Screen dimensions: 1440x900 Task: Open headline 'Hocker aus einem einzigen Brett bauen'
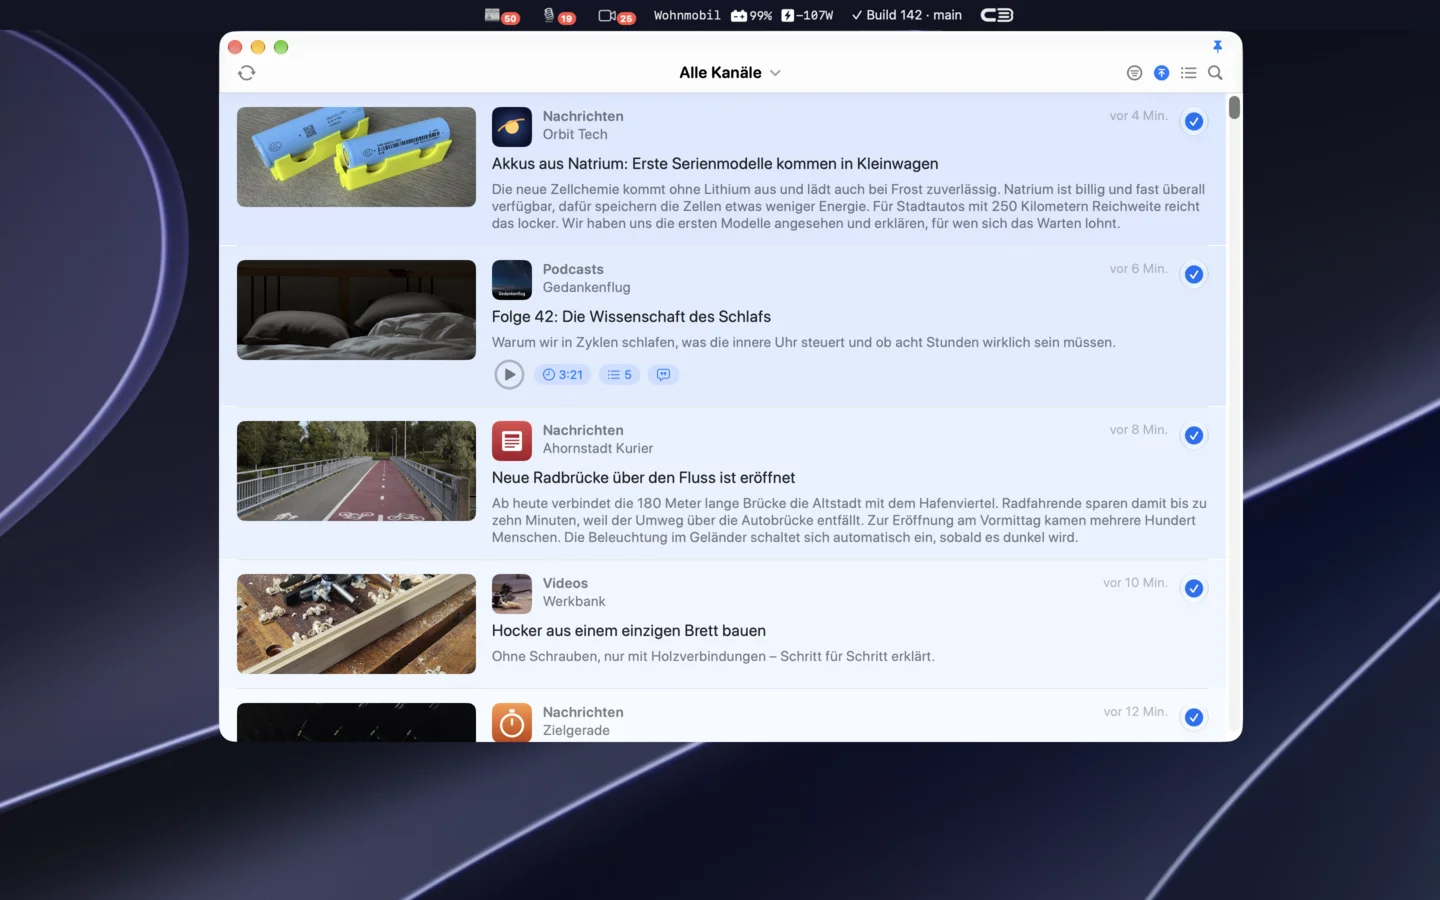click(x=629, y=631)
